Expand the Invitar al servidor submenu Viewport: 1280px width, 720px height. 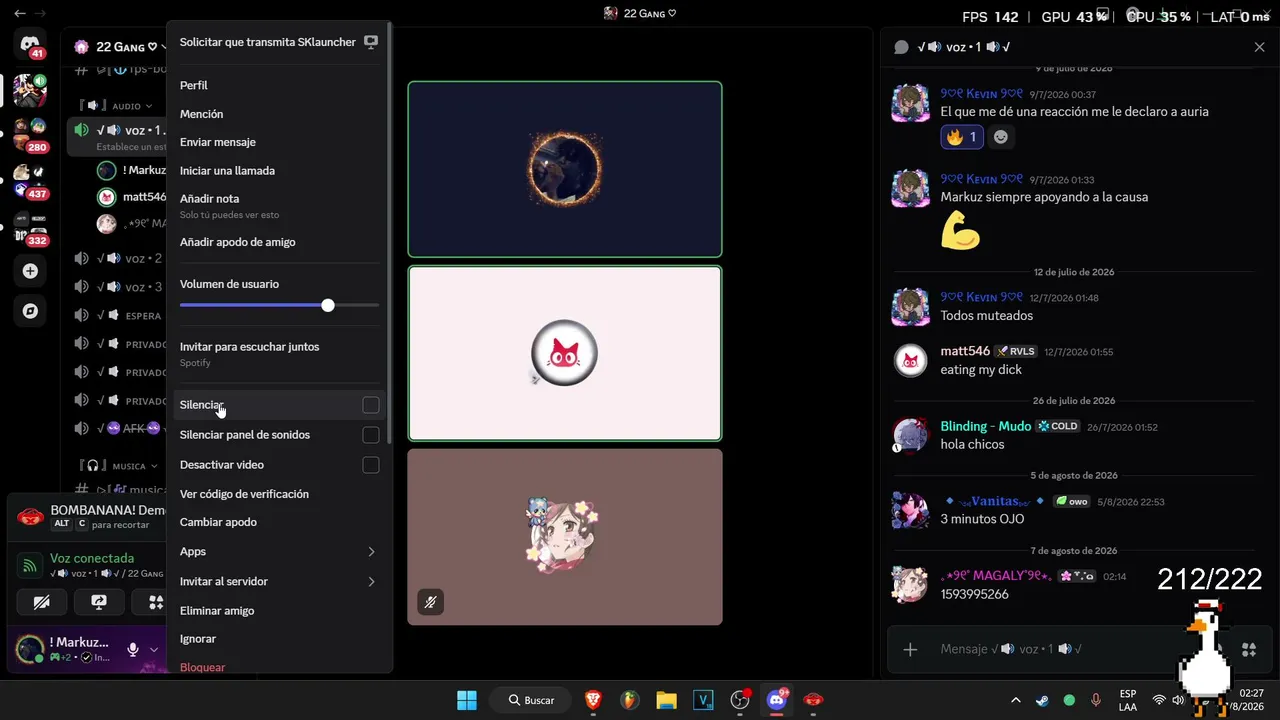point(371,581)
